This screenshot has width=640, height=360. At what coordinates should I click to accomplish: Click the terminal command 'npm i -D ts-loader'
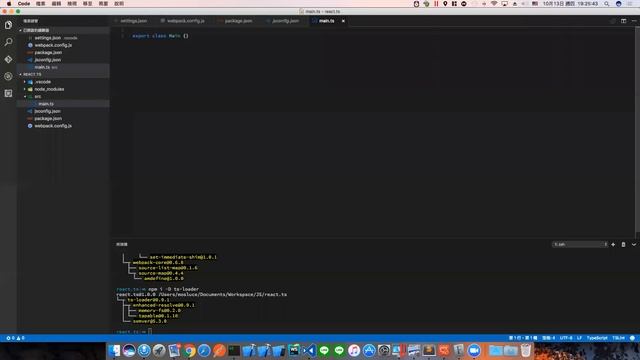pyautogui.click(x=173, y=289)
